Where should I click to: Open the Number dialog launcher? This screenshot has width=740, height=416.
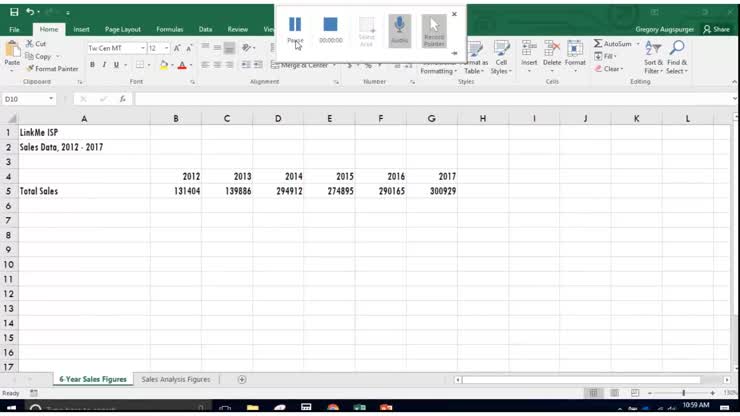(x=412, y=82)
